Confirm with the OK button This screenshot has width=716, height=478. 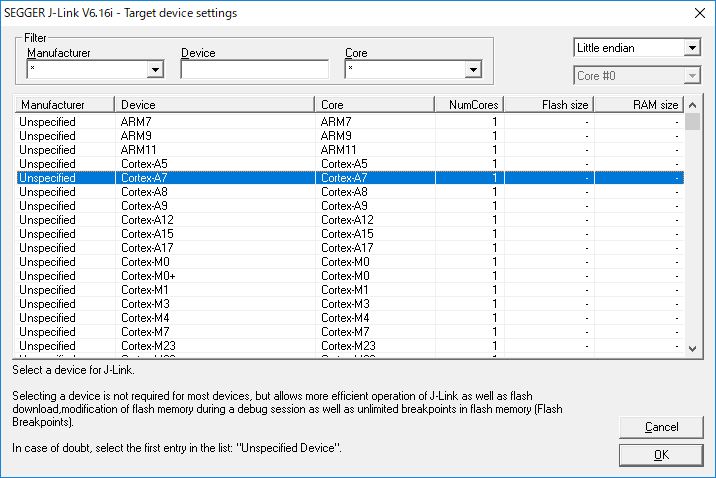pos(661,455)
